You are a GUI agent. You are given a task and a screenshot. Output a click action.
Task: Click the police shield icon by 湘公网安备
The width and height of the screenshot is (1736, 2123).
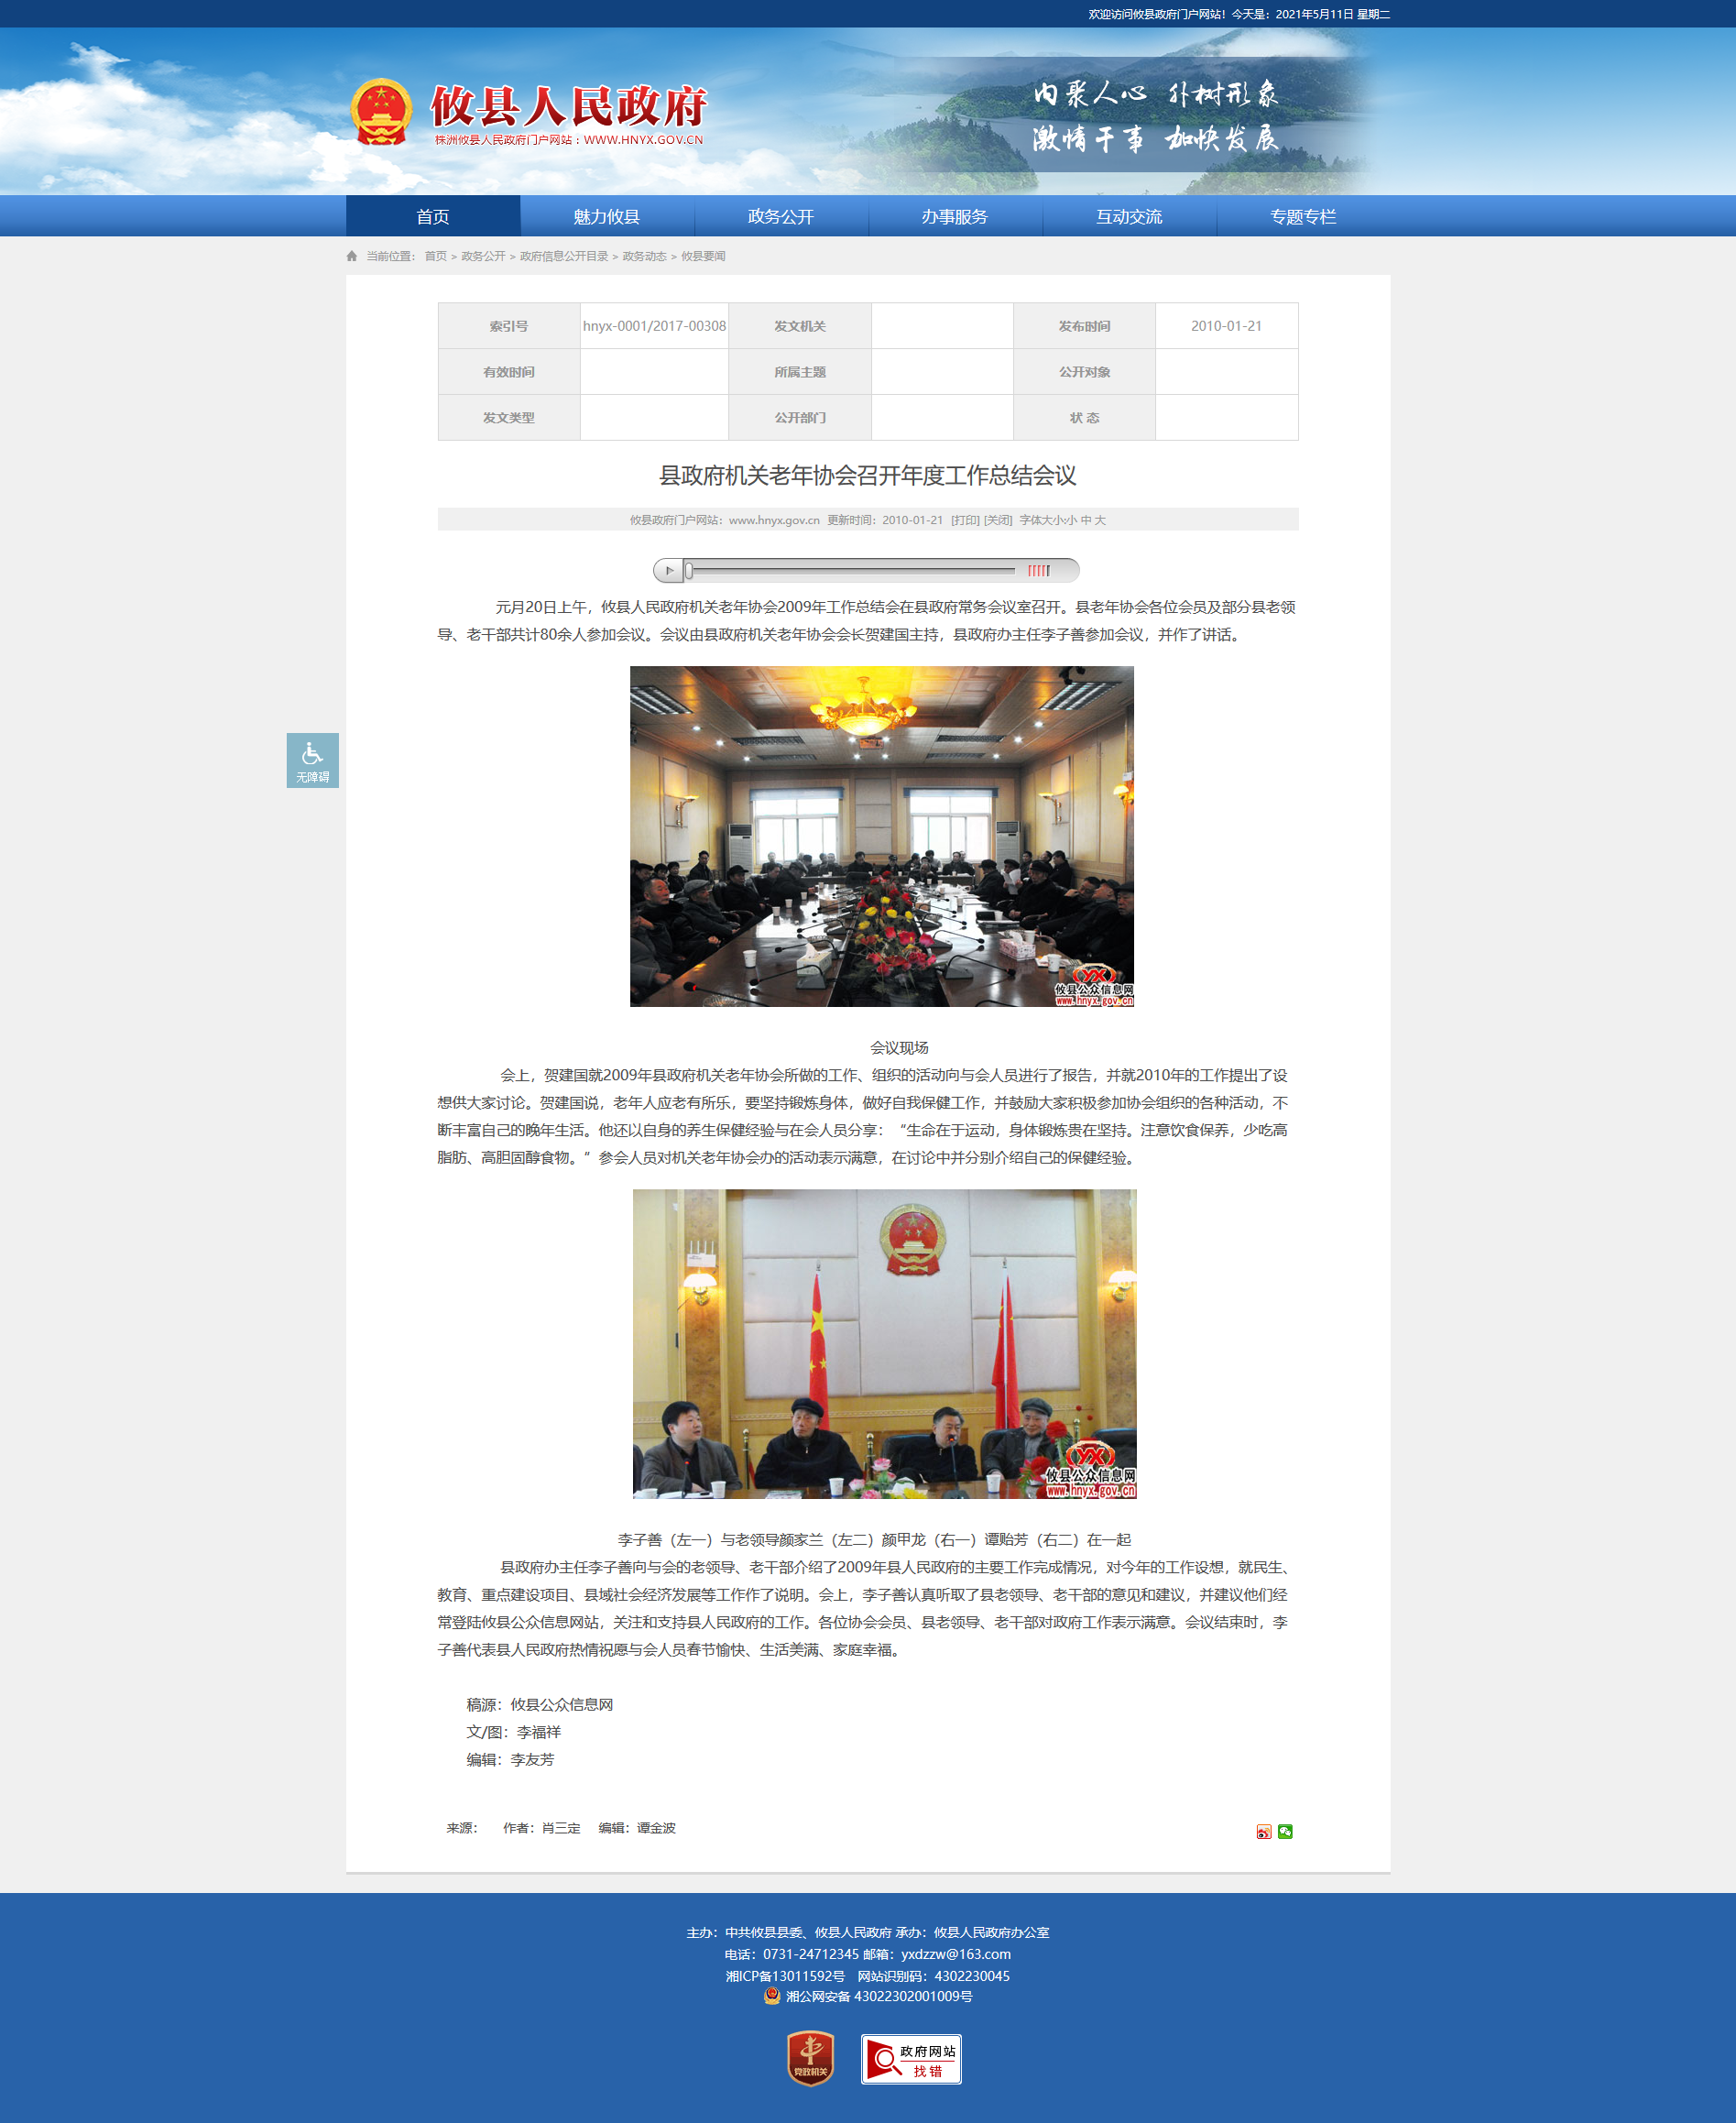772,1996
